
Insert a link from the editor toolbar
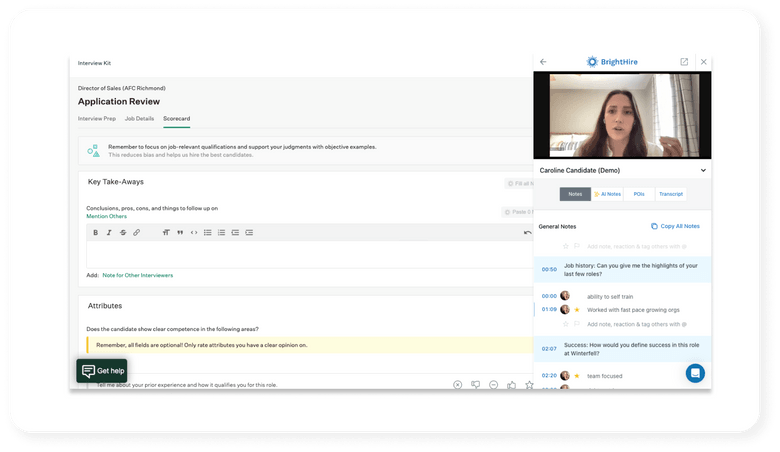136,233
